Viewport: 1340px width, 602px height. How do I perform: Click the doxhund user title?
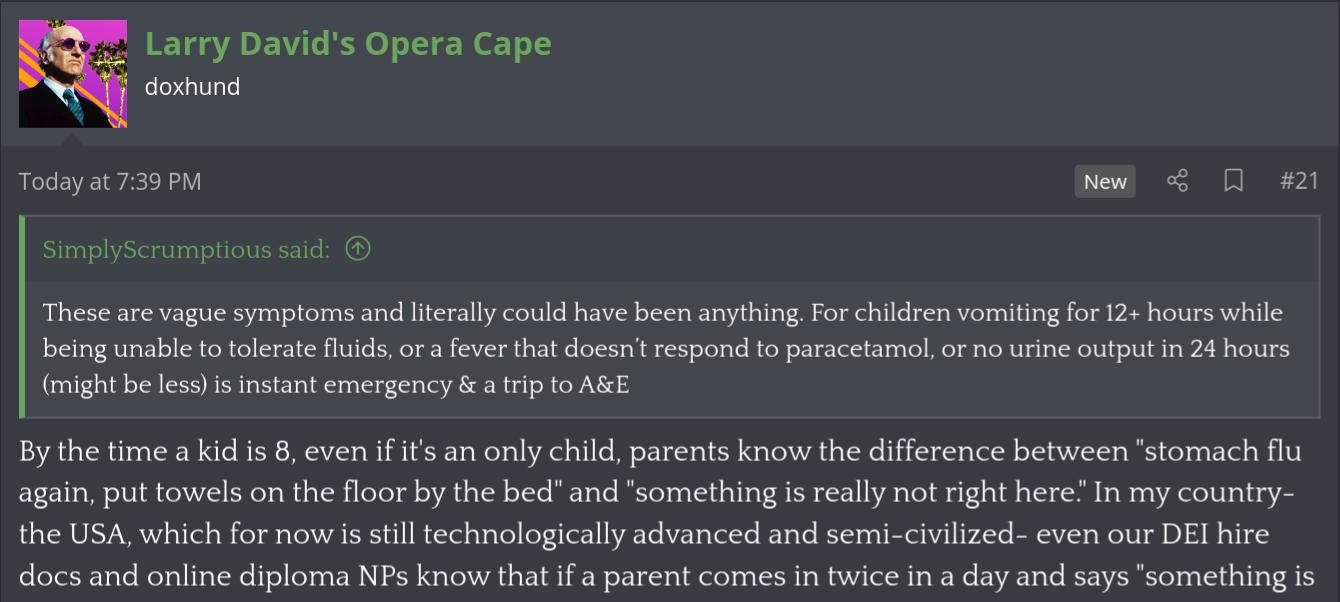point(192,87)
